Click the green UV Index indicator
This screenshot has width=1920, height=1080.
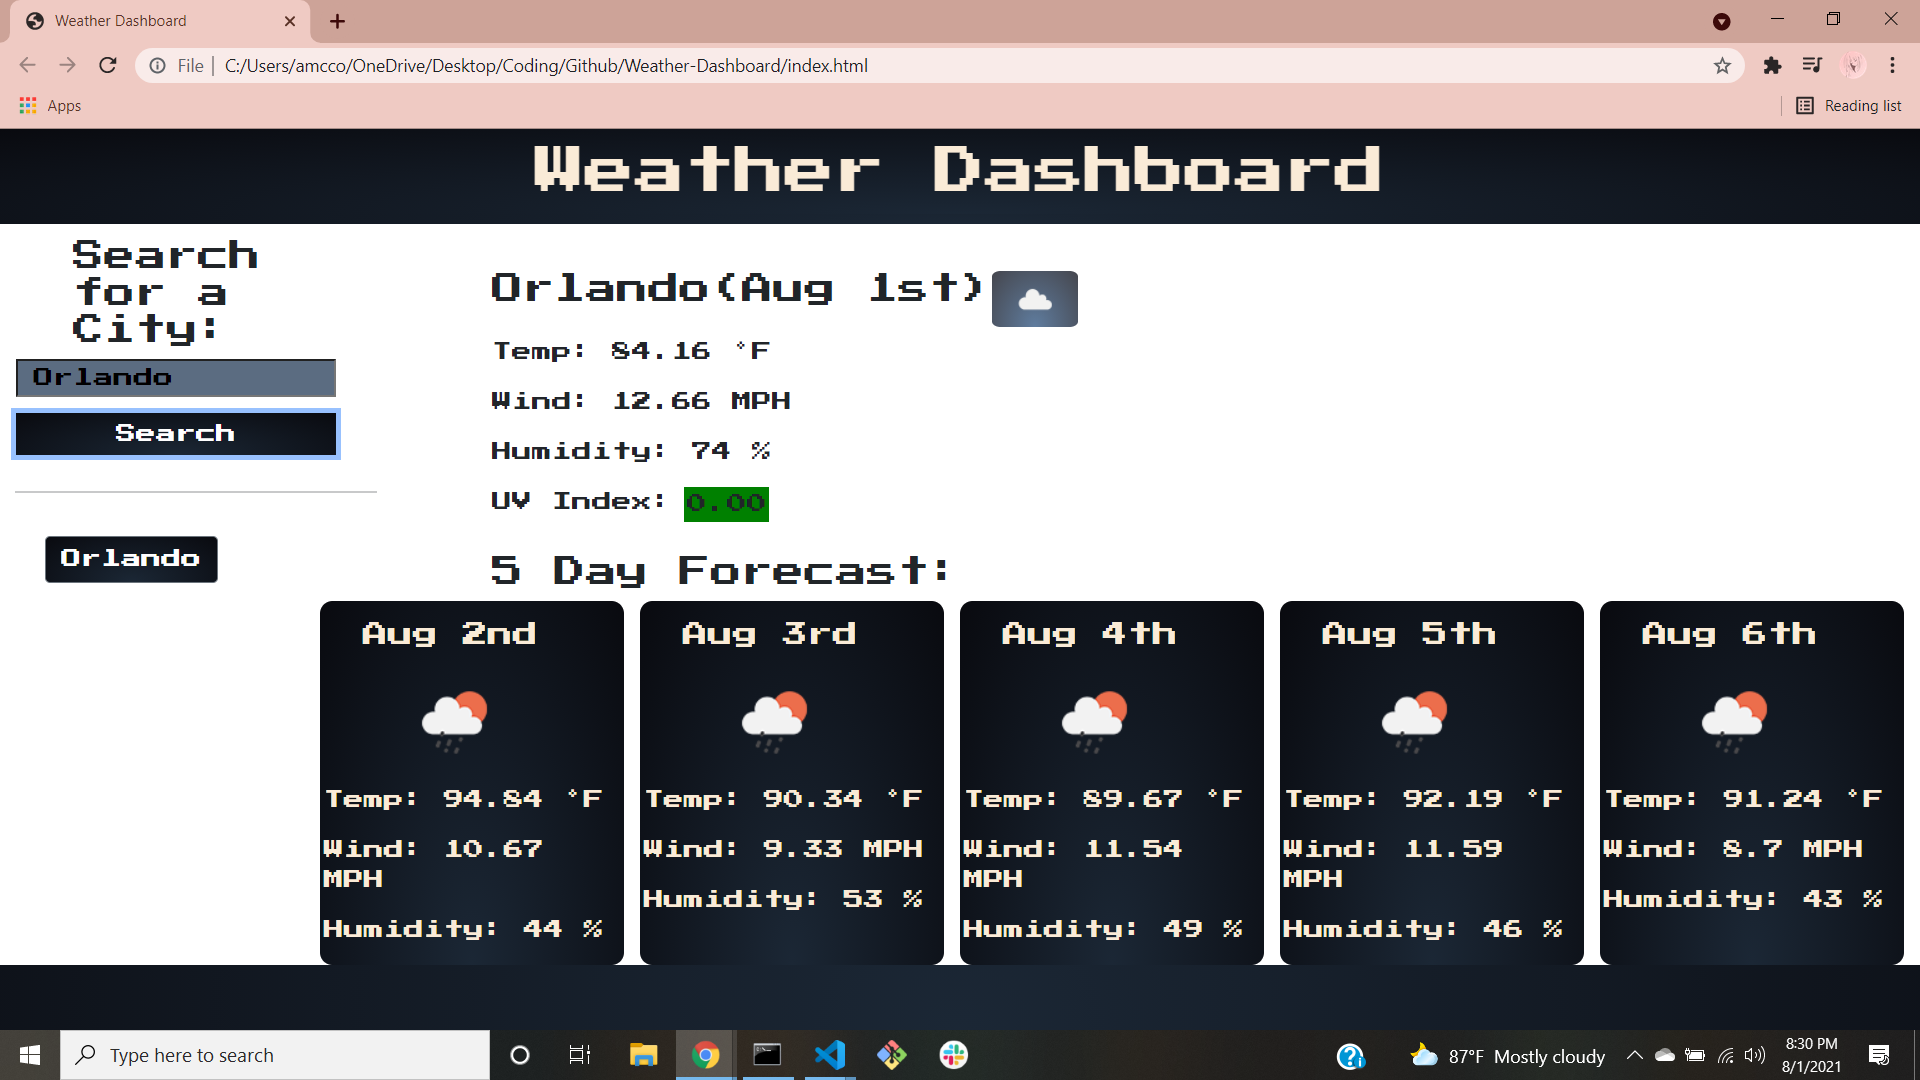(726, 503)
